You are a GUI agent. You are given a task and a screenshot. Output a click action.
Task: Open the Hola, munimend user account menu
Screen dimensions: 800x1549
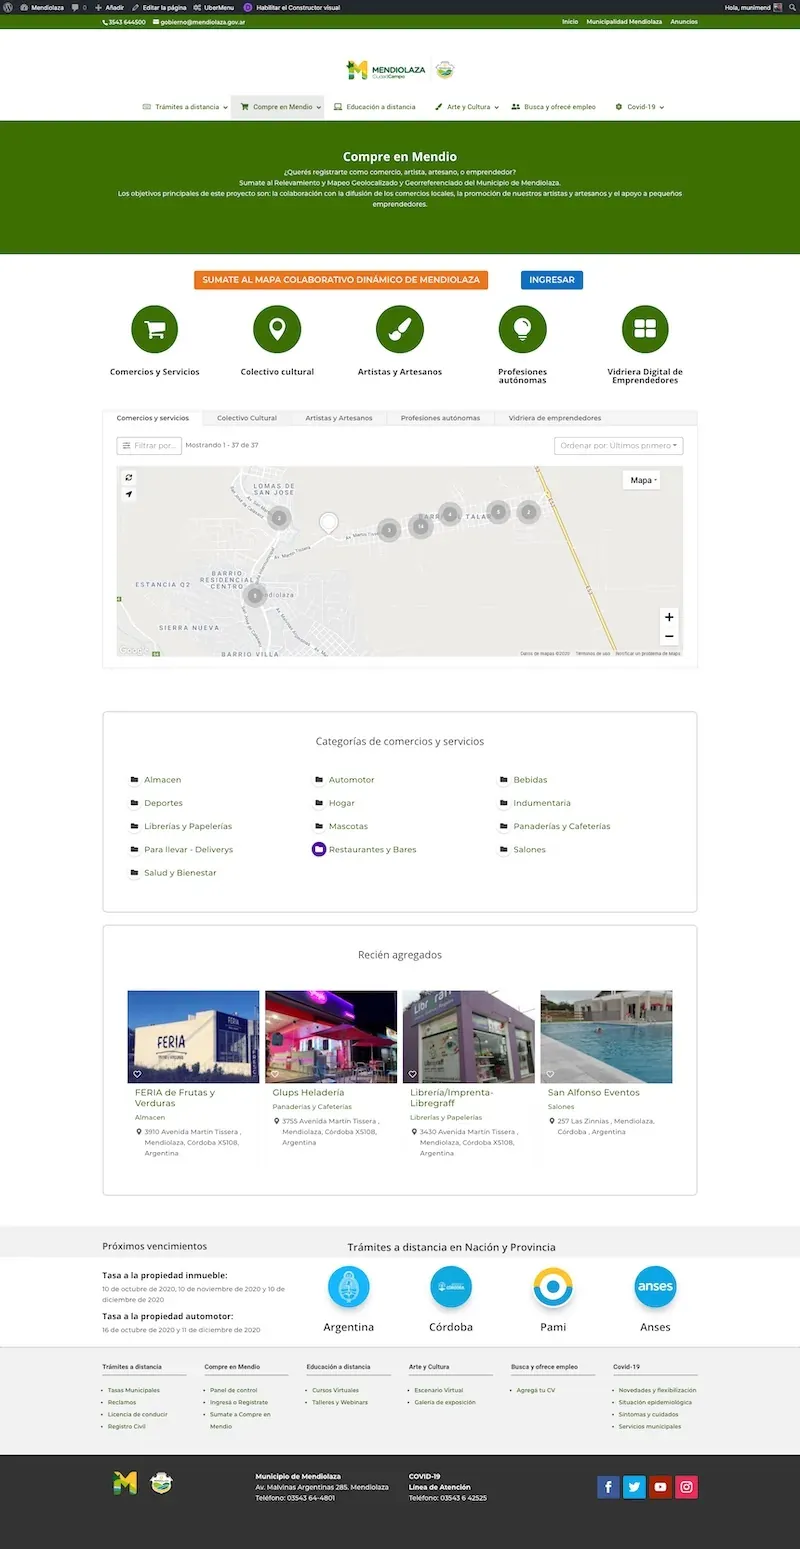pyautogui.click(x=752, y=7)
